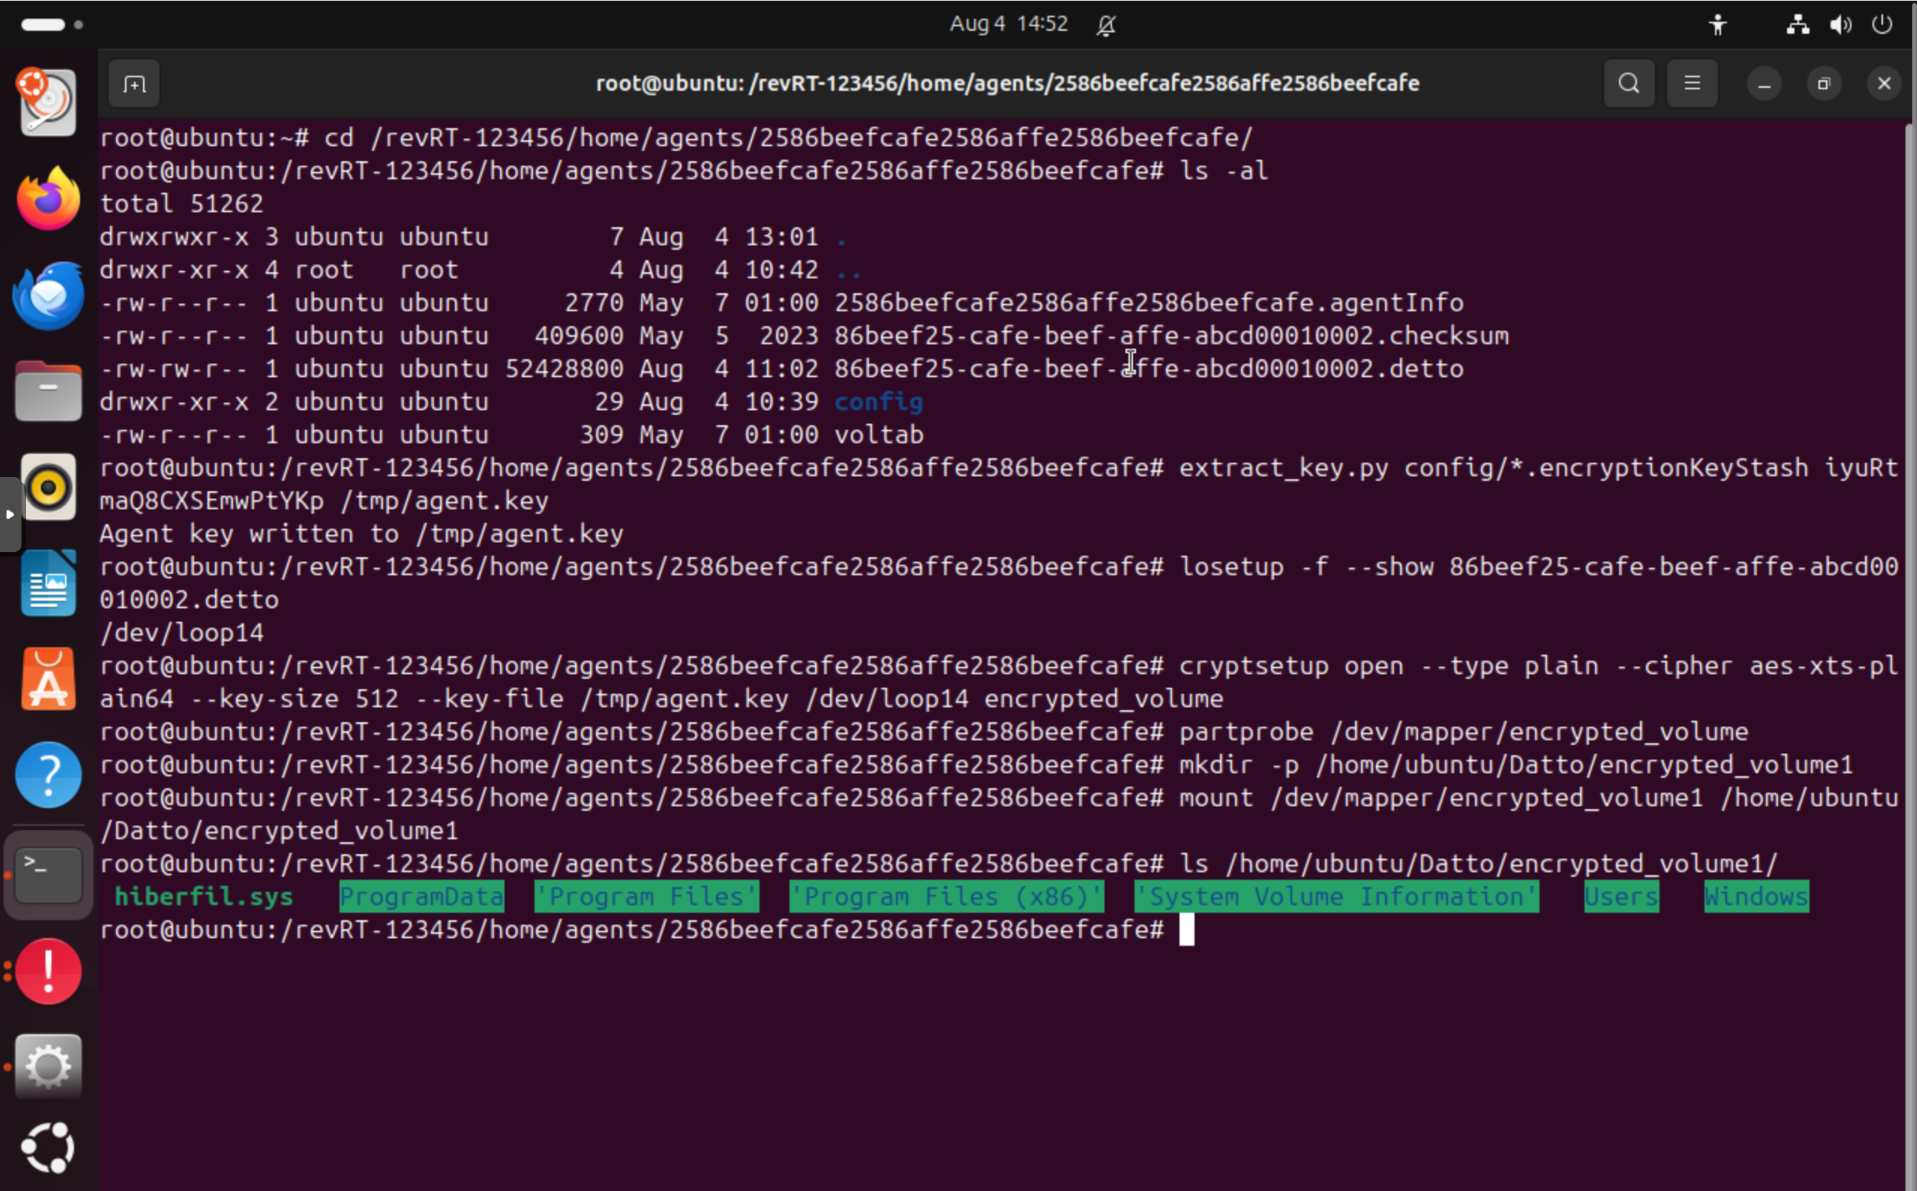Click the file size 52428800
Viewport: 1917px width, 1191px height.
(x=564, y=369)
